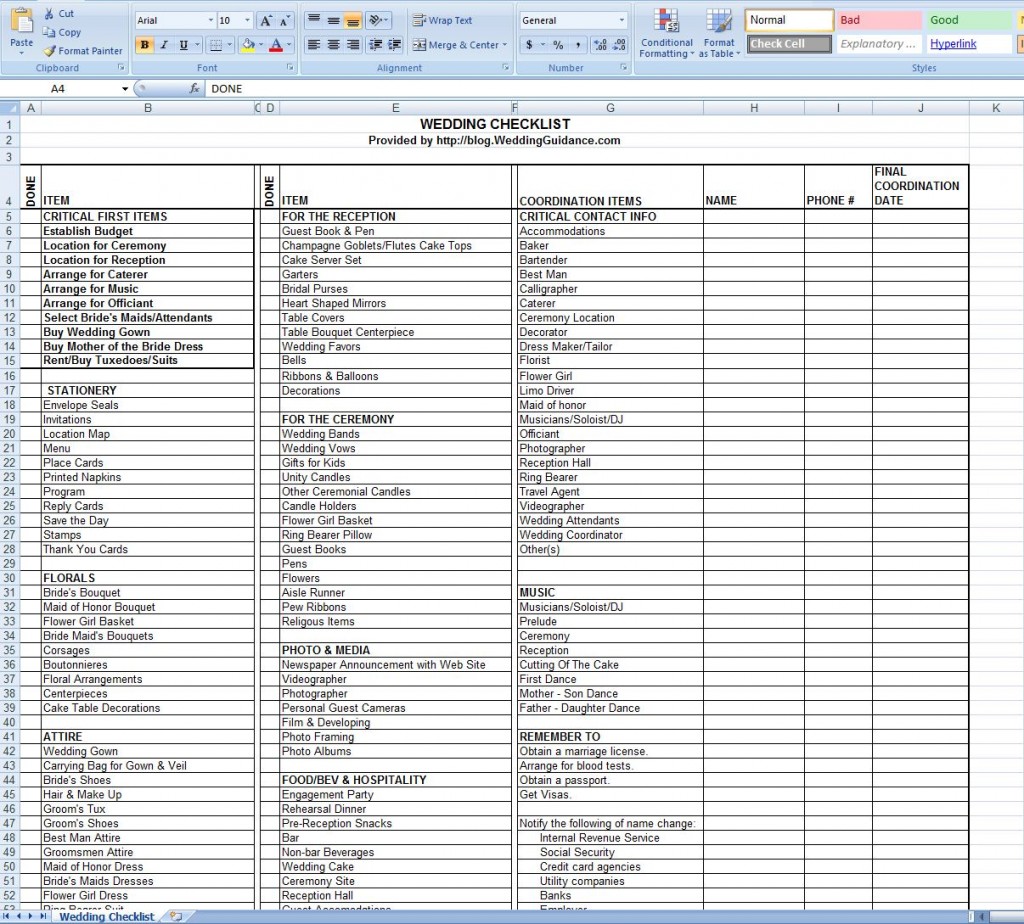The height and width of the screenshot is (924, 1024).
Task: Open the Format Painter tool
Action: click(83, 51)
